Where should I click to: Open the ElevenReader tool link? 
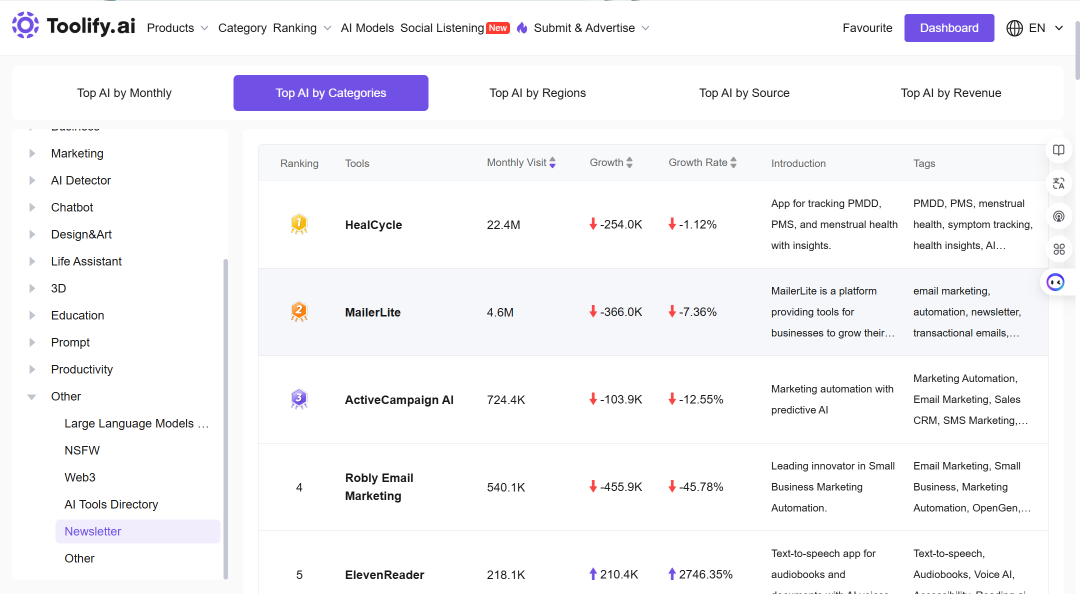[384, 575]
